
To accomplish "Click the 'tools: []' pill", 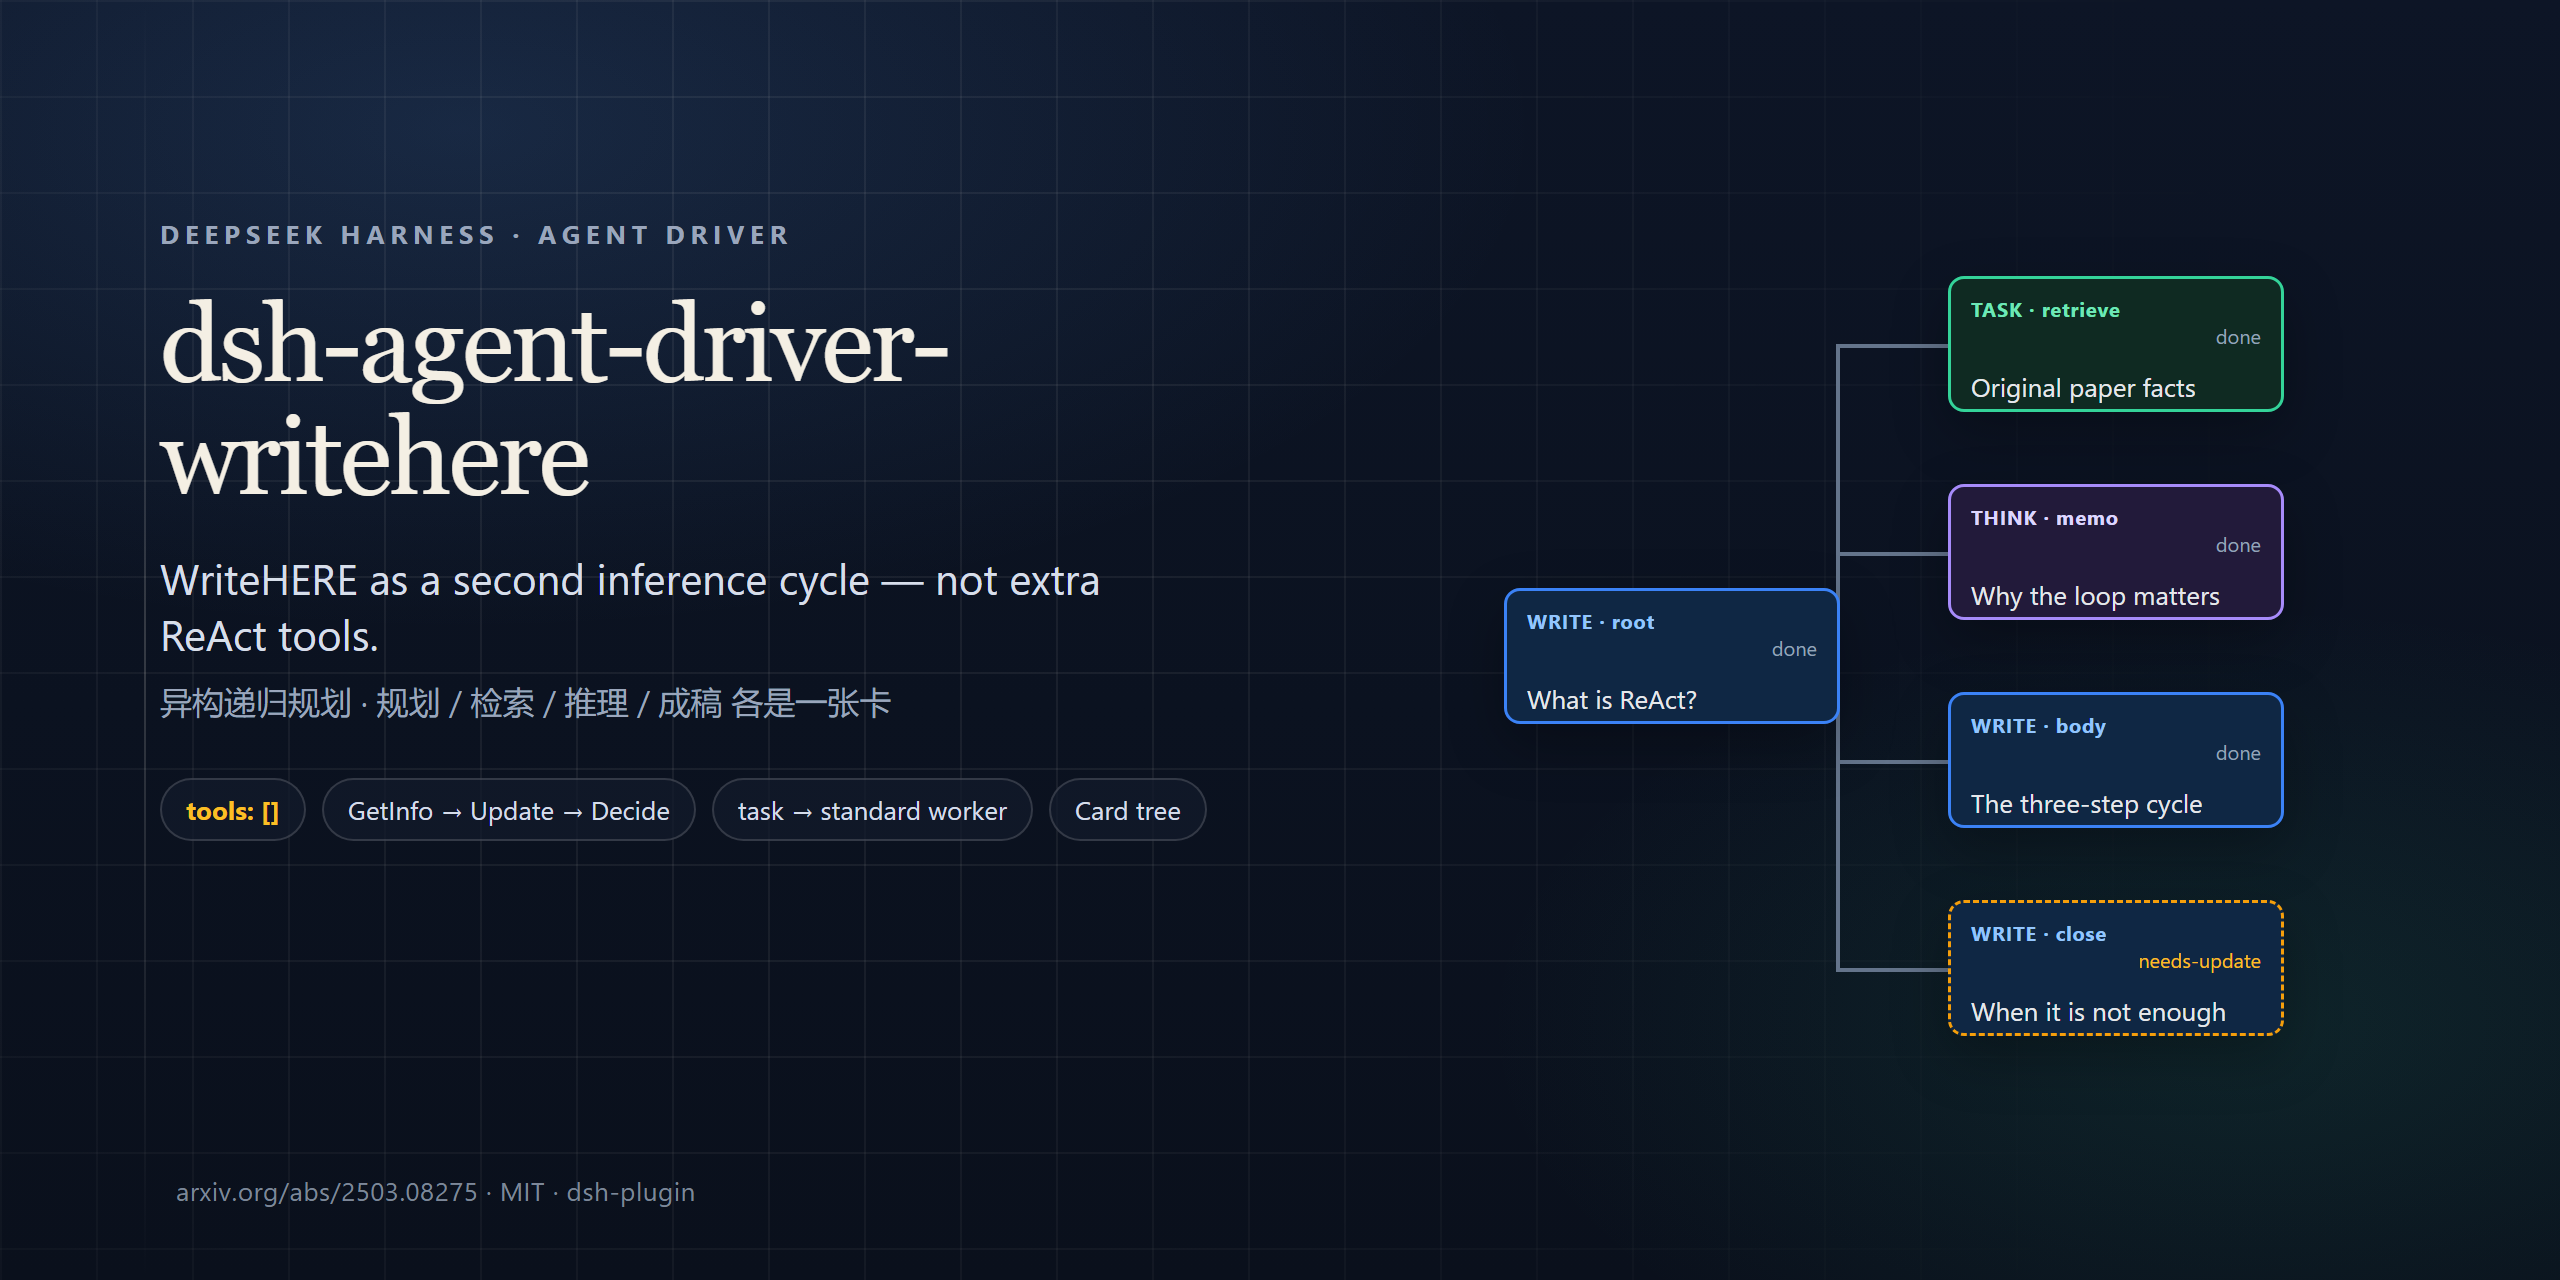I will [232, 810].
